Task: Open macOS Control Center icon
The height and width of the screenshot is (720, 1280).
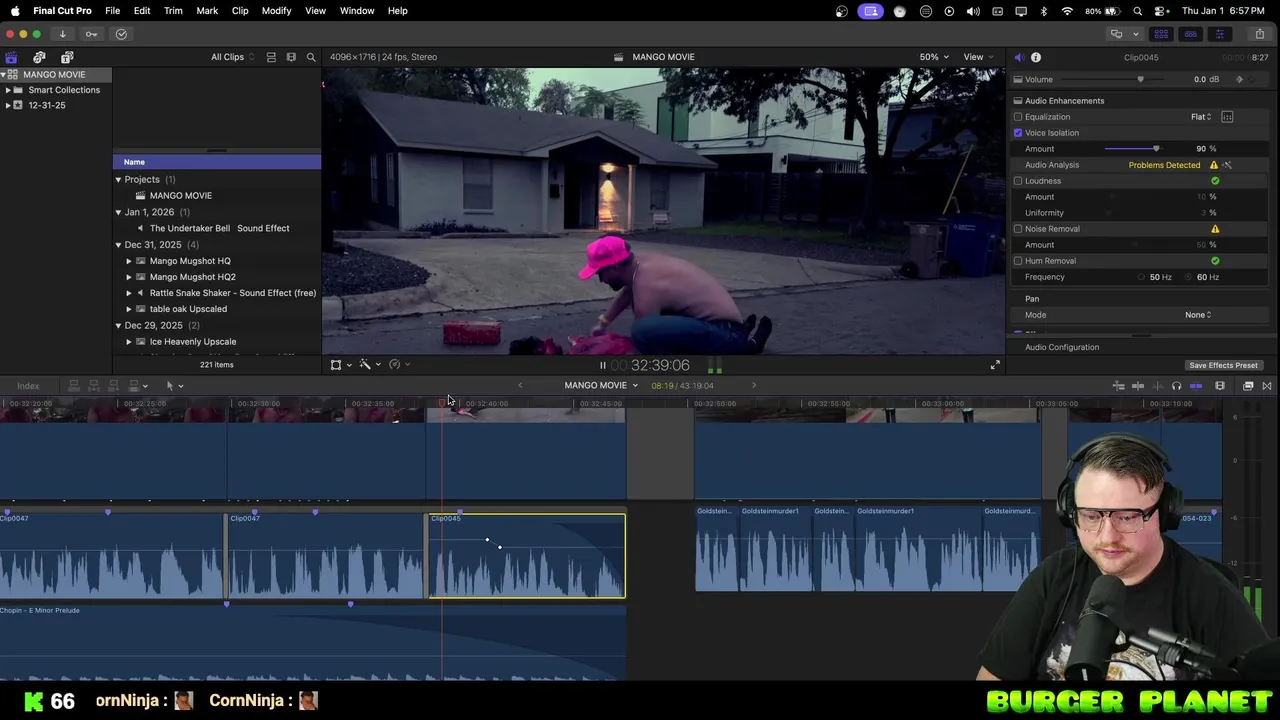Action: point(1161,11)
